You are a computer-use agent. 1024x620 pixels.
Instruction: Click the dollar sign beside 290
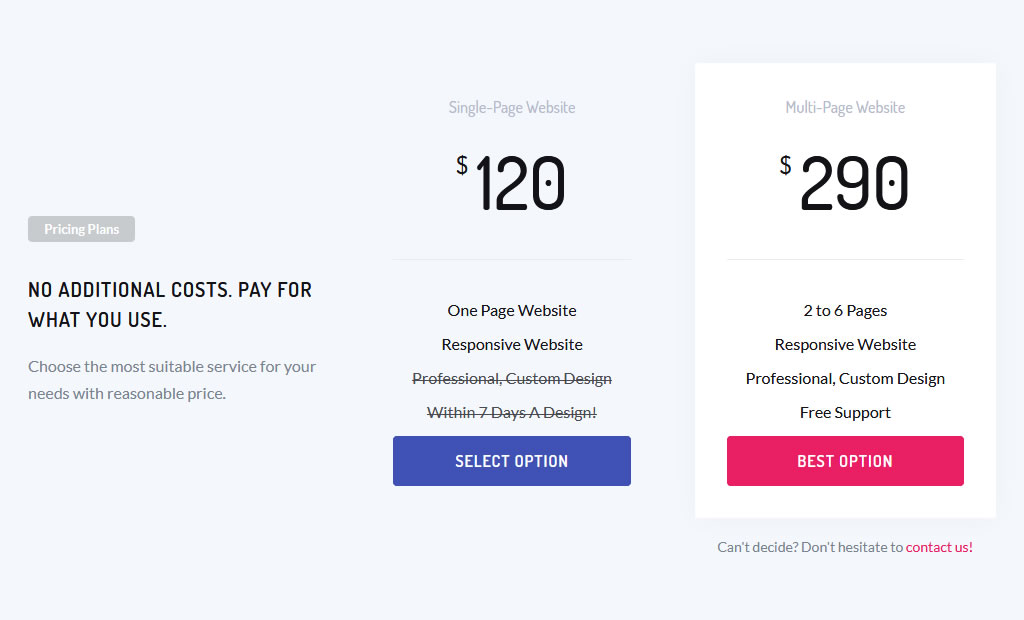click(x=786, y=166)
